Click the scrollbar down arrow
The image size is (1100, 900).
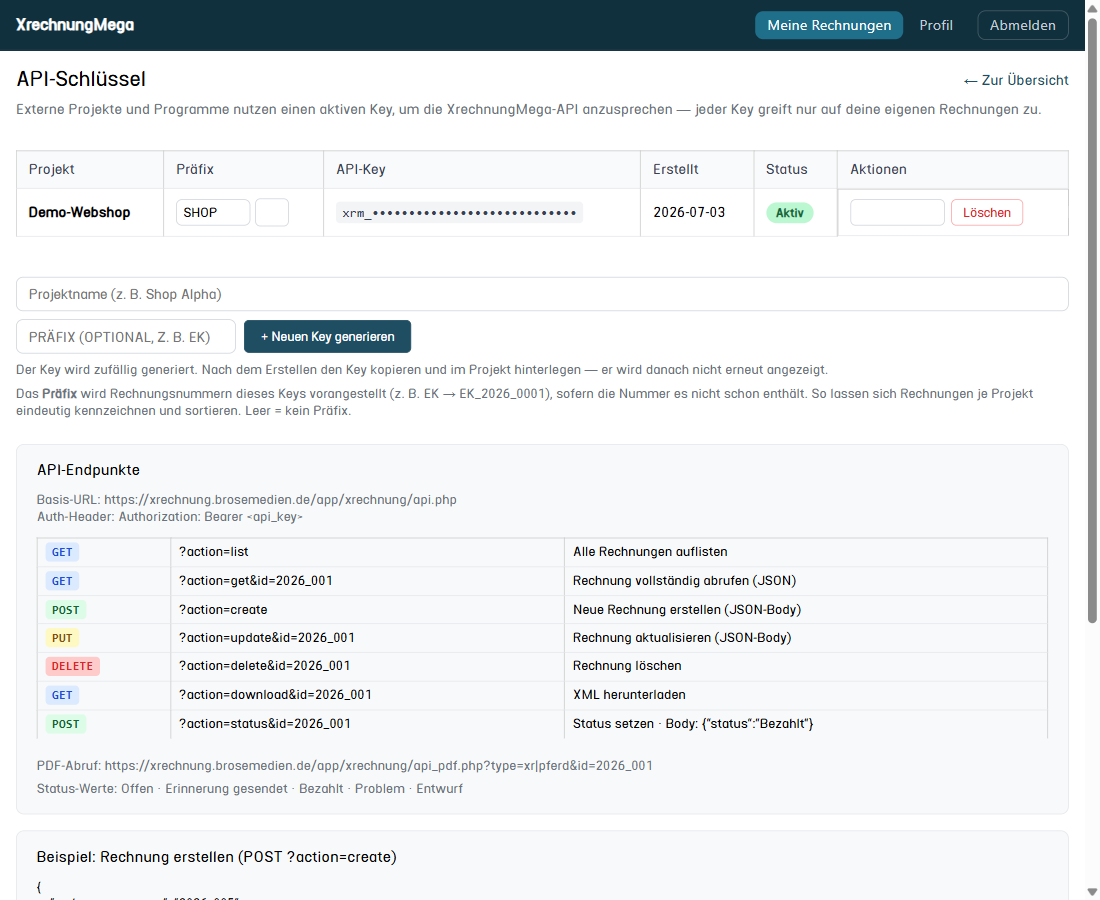click(1092, 892)
